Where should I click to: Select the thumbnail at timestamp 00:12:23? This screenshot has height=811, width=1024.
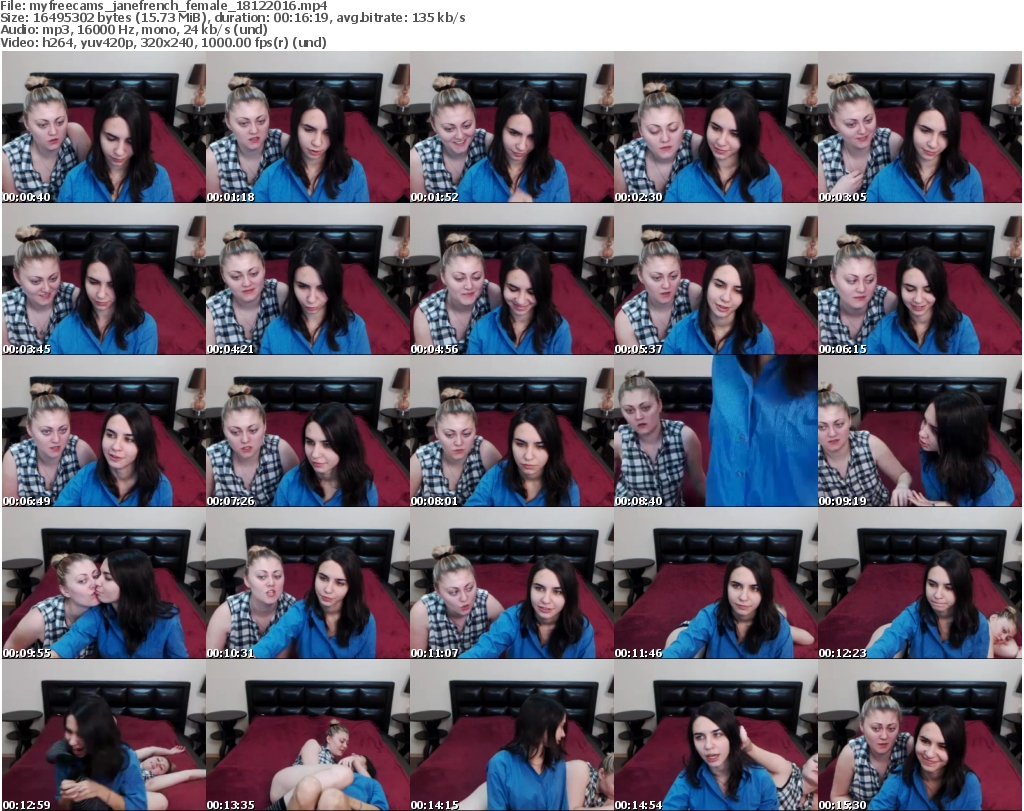point(920,583)
